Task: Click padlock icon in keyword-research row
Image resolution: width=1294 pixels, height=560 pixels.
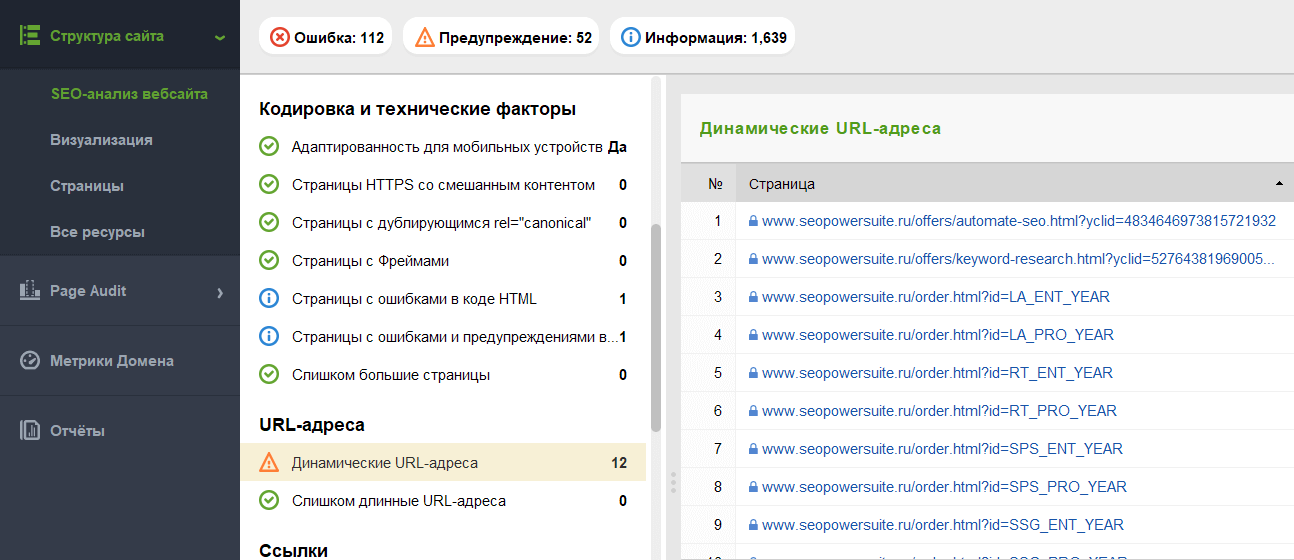Action: (753, 259)
